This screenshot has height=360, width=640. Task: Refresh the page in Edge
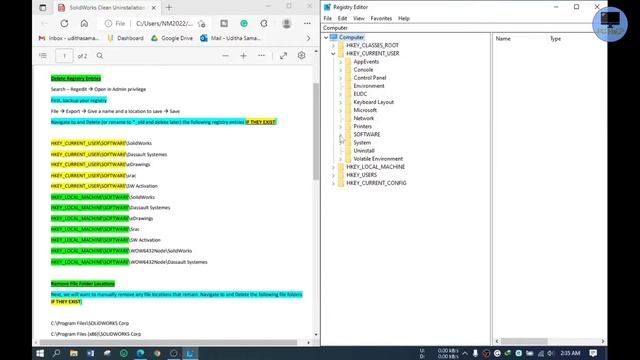point(64,24)
